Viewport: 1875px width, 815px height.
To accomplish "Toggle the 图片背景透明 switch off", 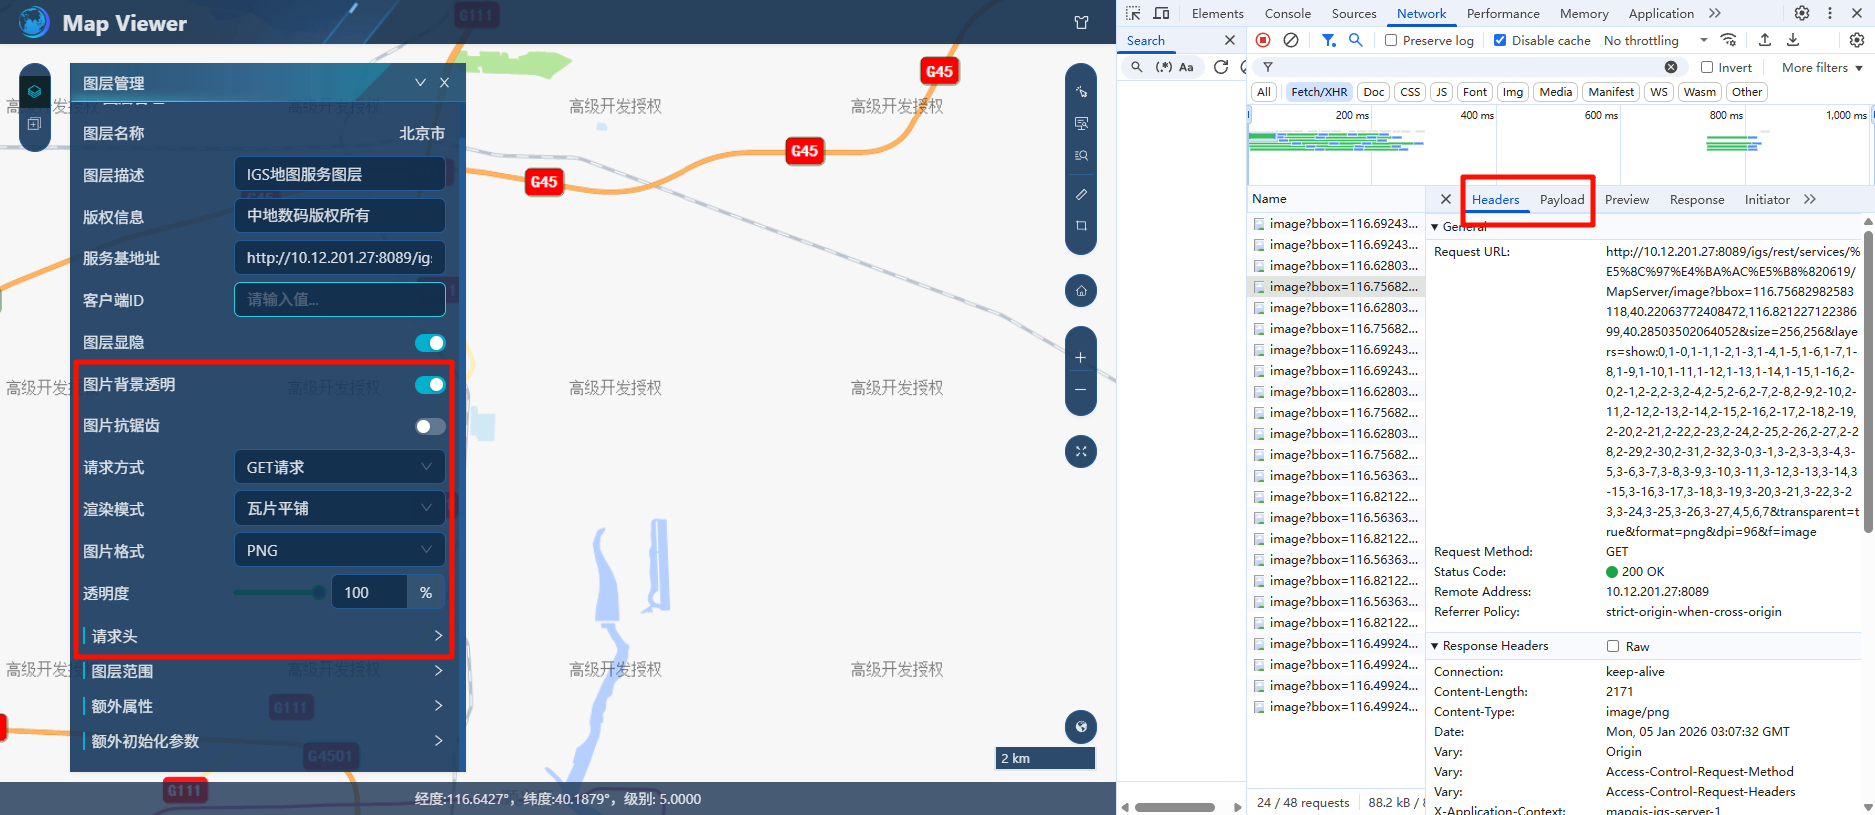I will pyautogui.click(x=430, y=385).
